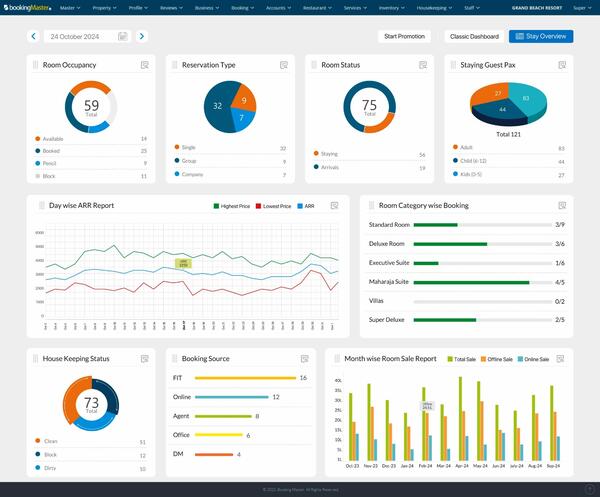Expand the Super user dropdown
Viewport: 600px width, 497px height.
tap(581, 7)
